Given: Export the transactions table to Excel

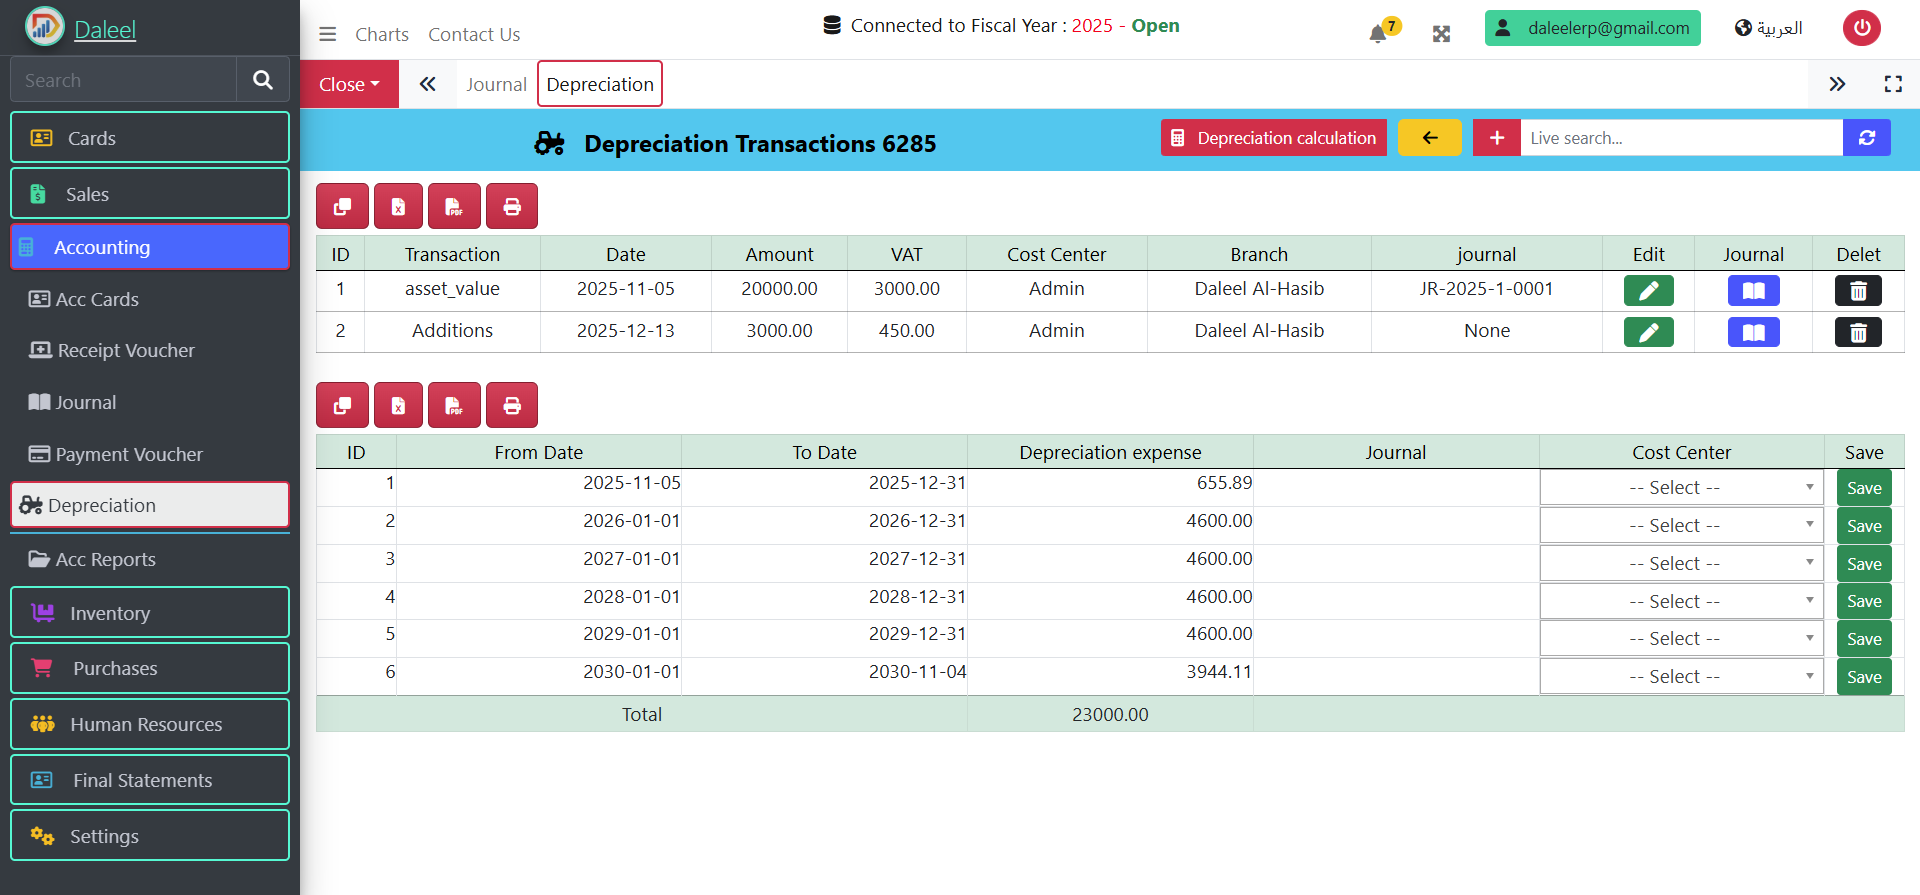Looking at the screenshot, I should [x=398, y=207].
